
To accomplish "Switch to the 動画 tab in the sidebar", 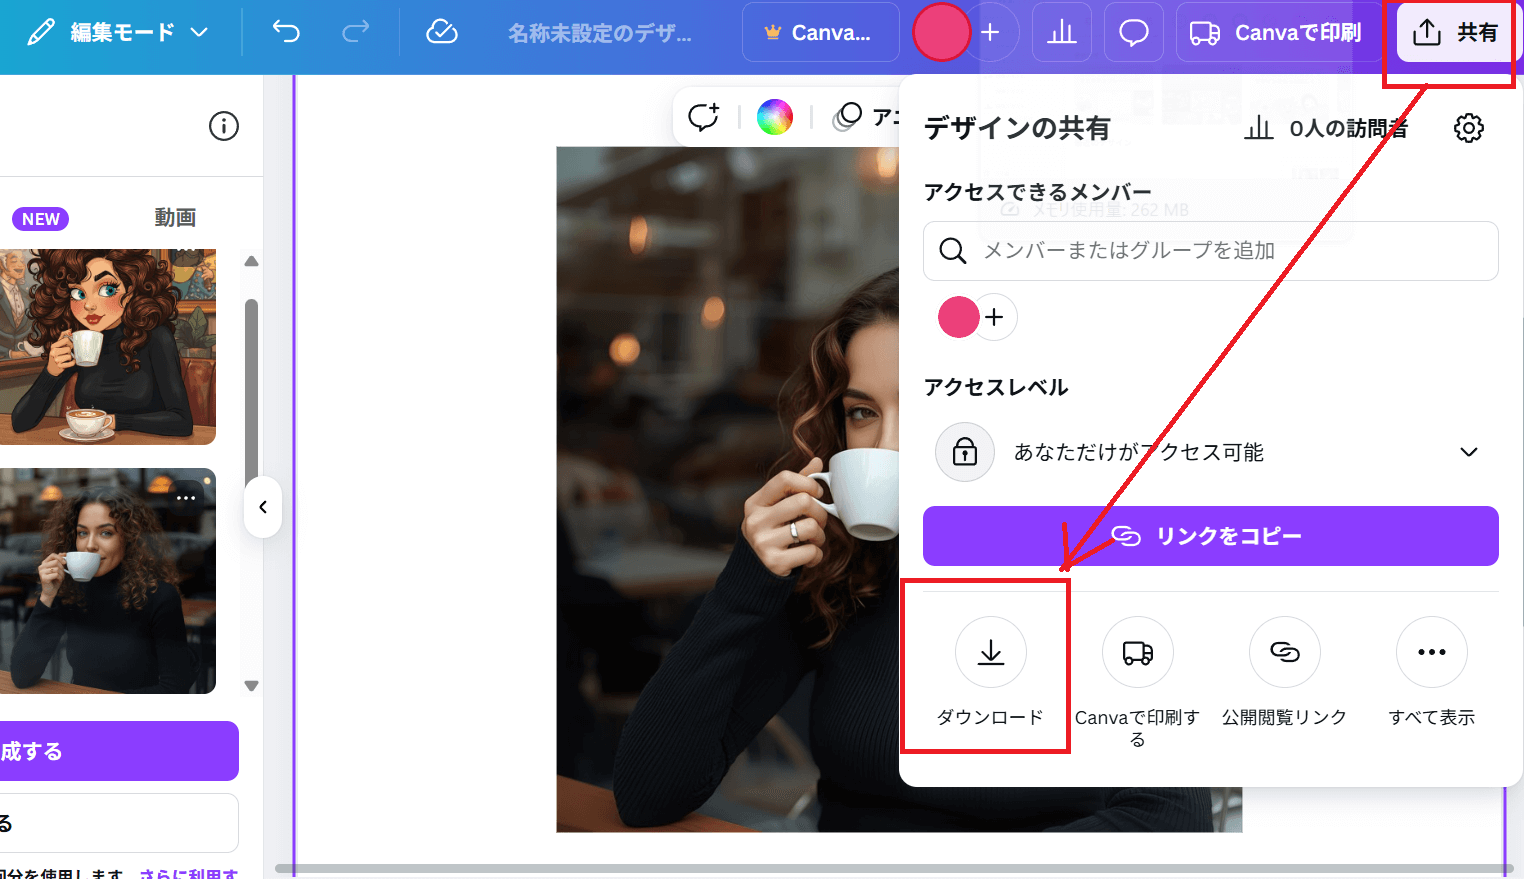I will pyautogui.click(x=175, y=218).
